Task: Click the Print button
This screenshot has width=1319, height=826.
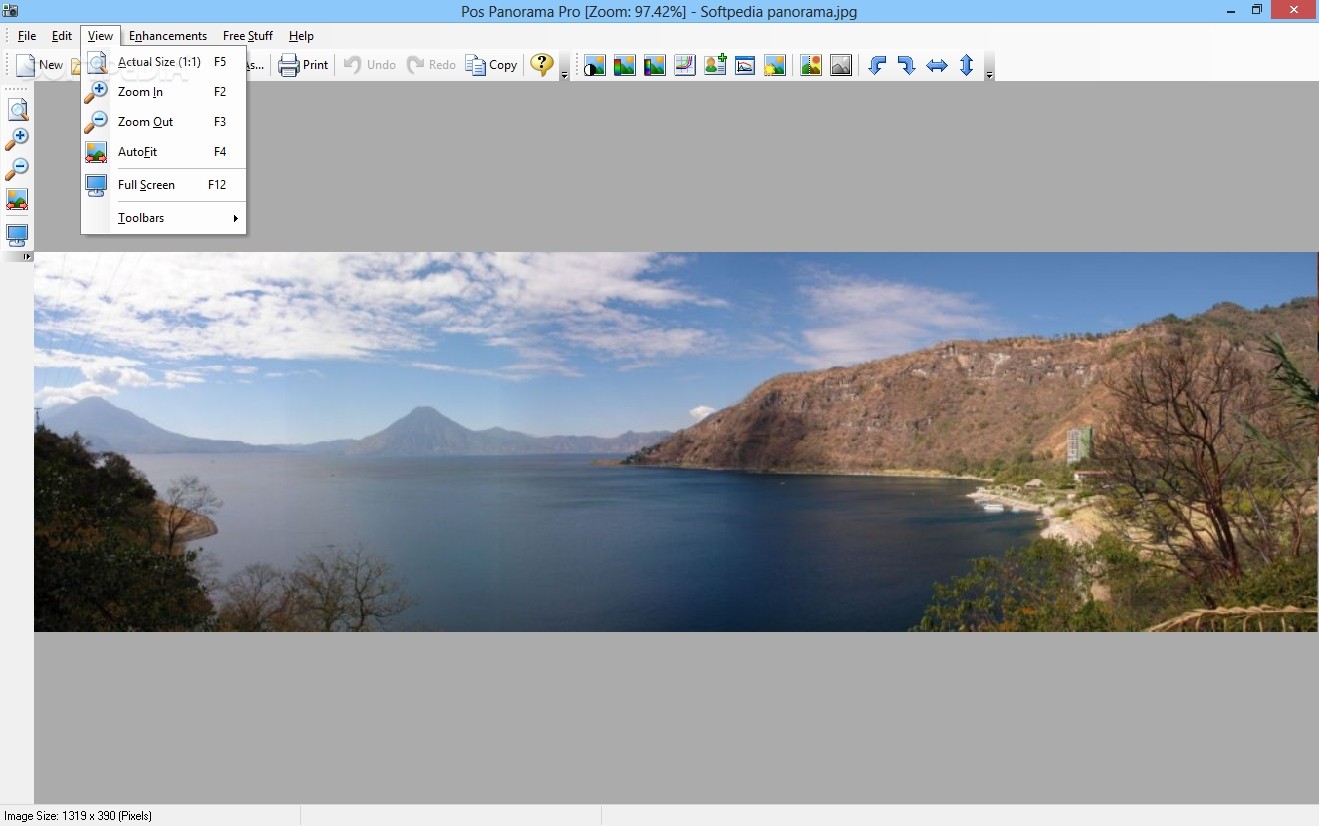Action: [303, 65]
